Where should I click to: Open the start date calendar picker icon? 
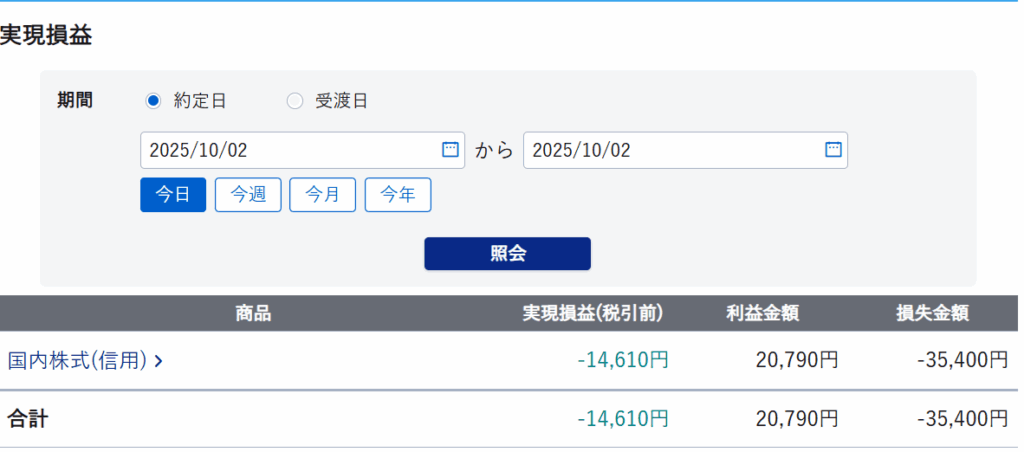click(x=450, y=150)
